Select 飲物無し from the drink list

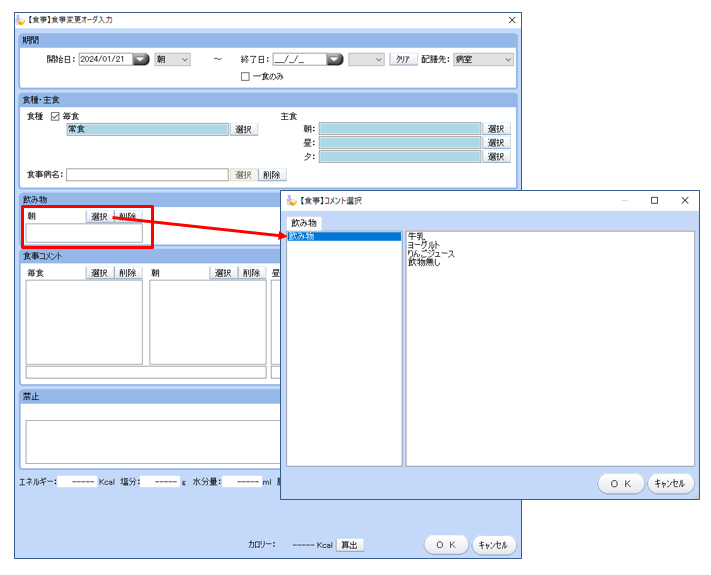[x=424, y=262]
